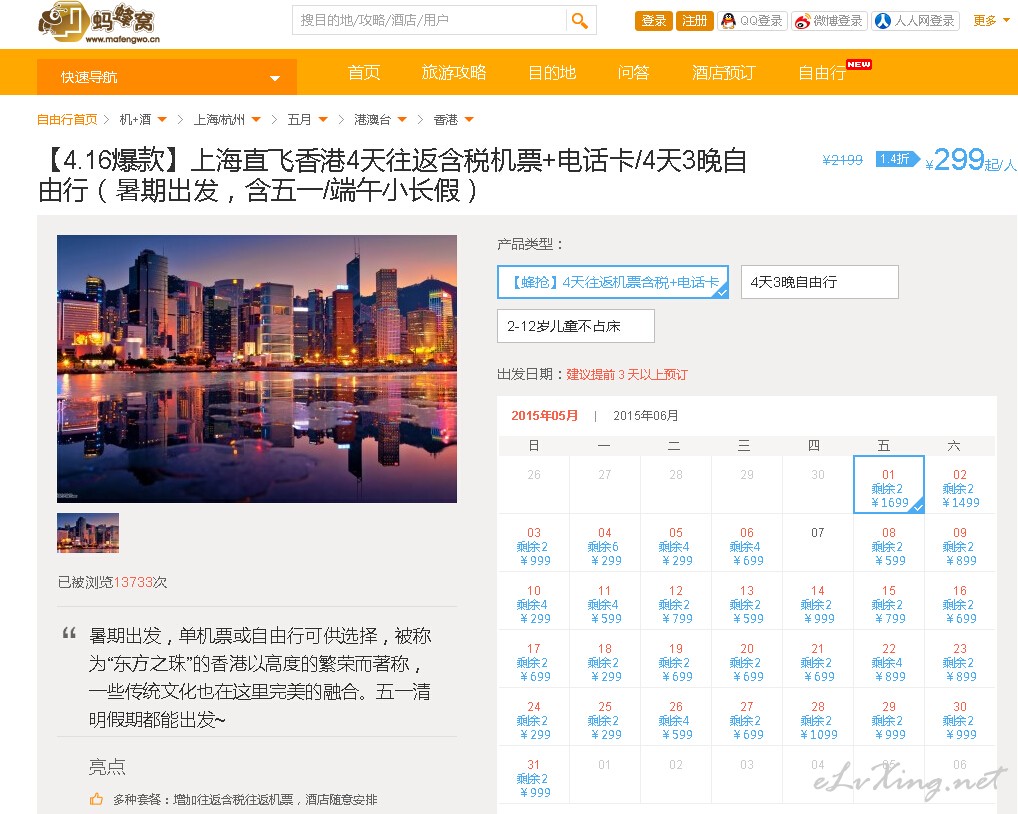1018x814 pixels.
Task: Select product type 【蜂抢】4天往返机票含税+电话卡
Action: tap(613, 282)
